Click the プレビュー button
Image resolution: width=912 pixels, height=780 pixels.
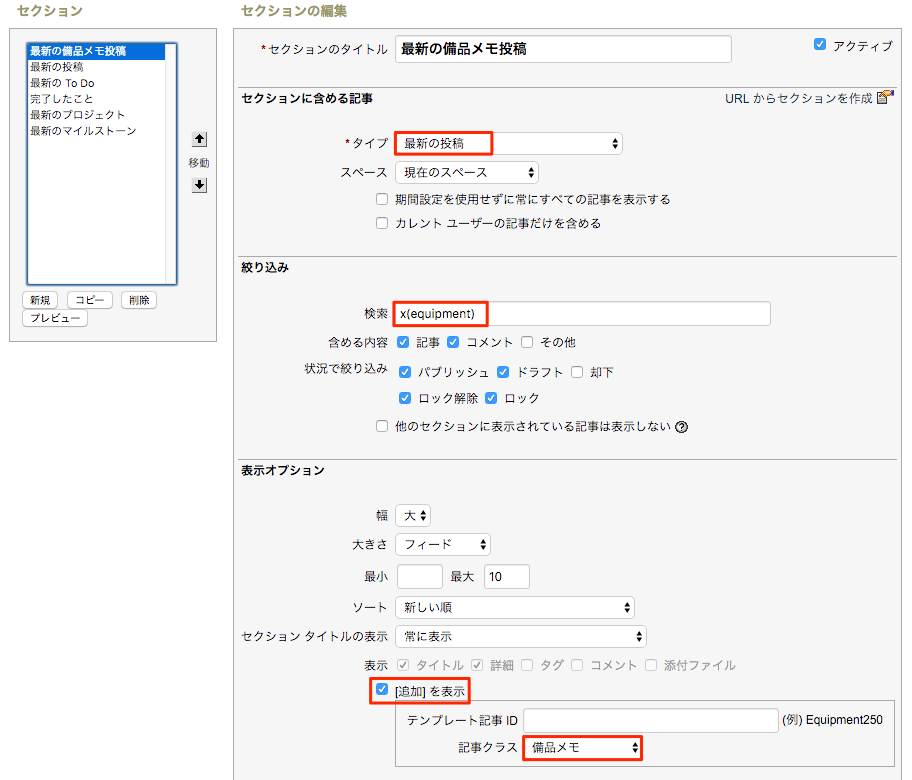(54, 318)
